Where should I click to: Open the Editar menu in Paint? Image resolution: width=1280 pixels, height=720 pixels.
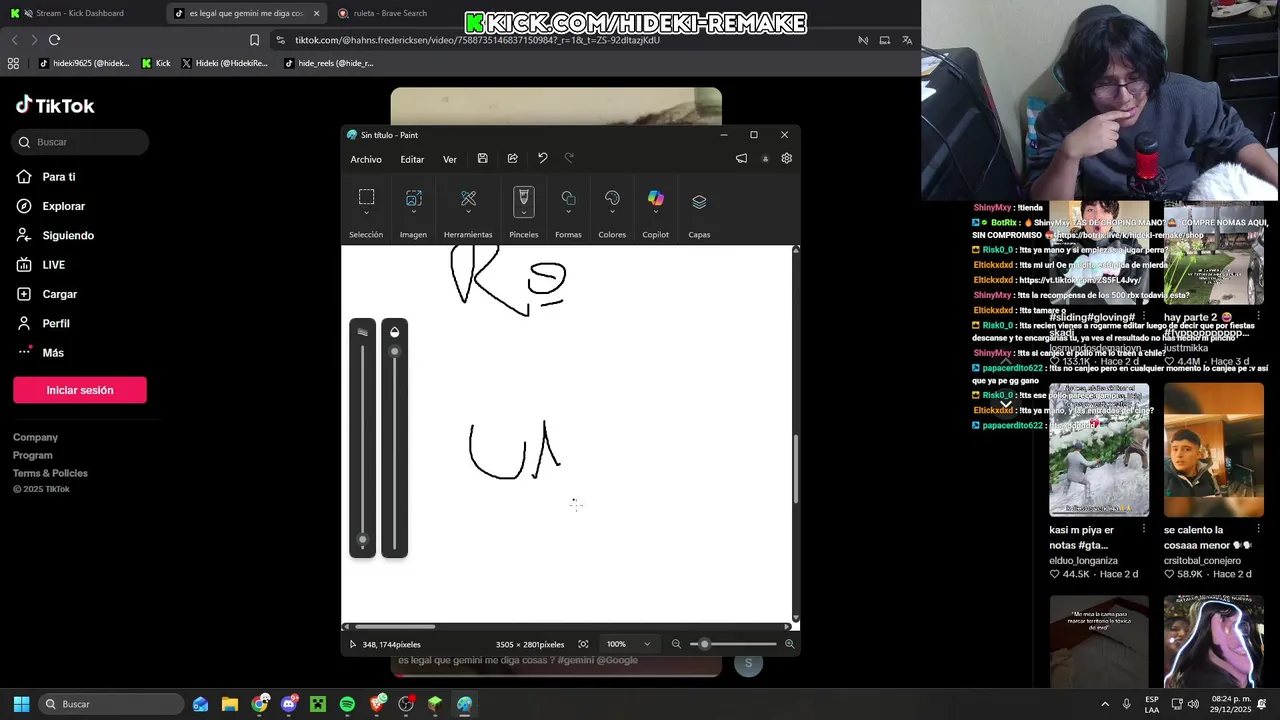412,159
